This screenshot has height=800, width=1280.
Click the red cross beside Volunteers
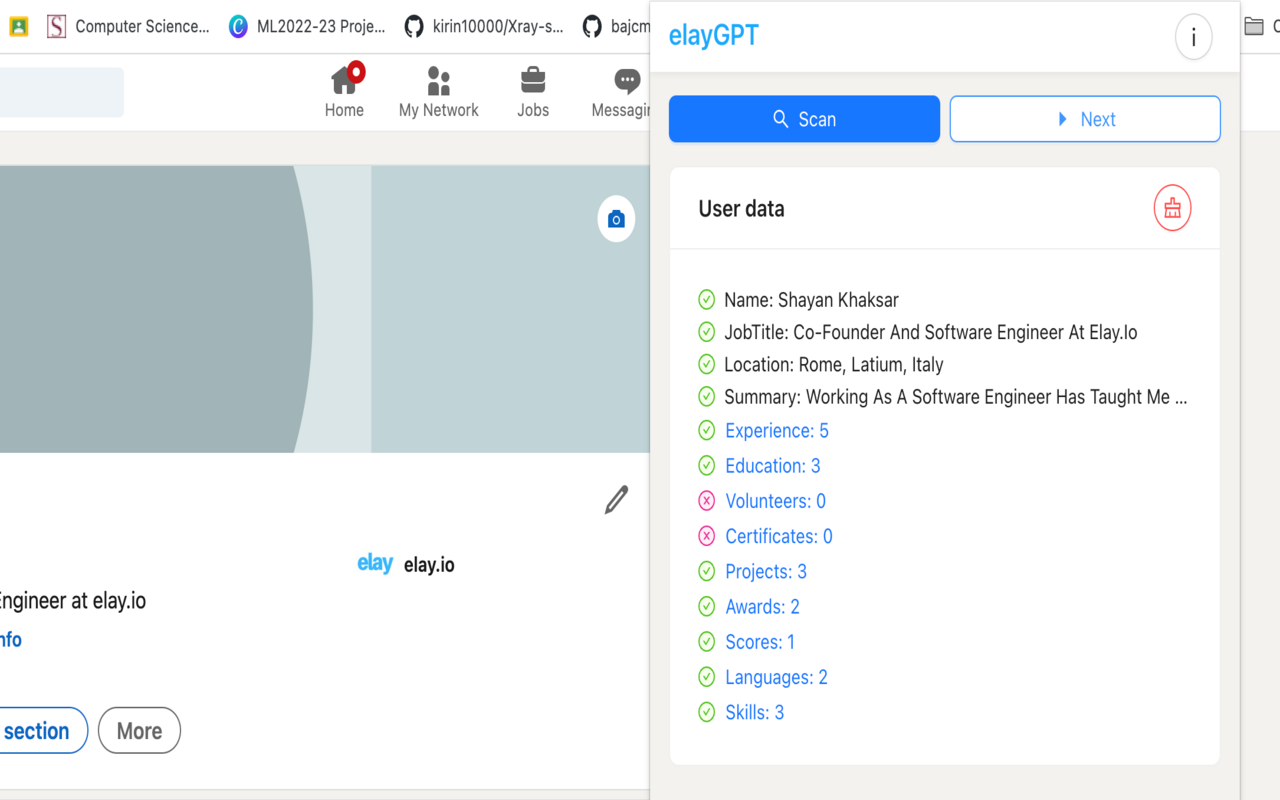(x=706, y=500)
